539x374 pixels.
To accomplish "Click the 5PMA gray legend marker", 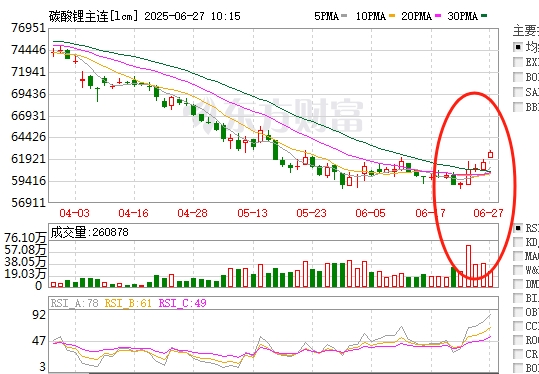I will 345,16.
